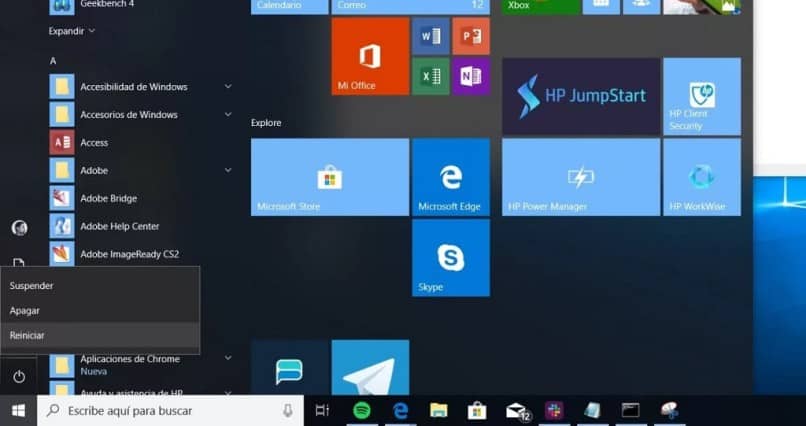The height and width of the screenshot is (426, 806).
Task: Open the command prompt taskbar icon
Action: click(x=631, y=411)
